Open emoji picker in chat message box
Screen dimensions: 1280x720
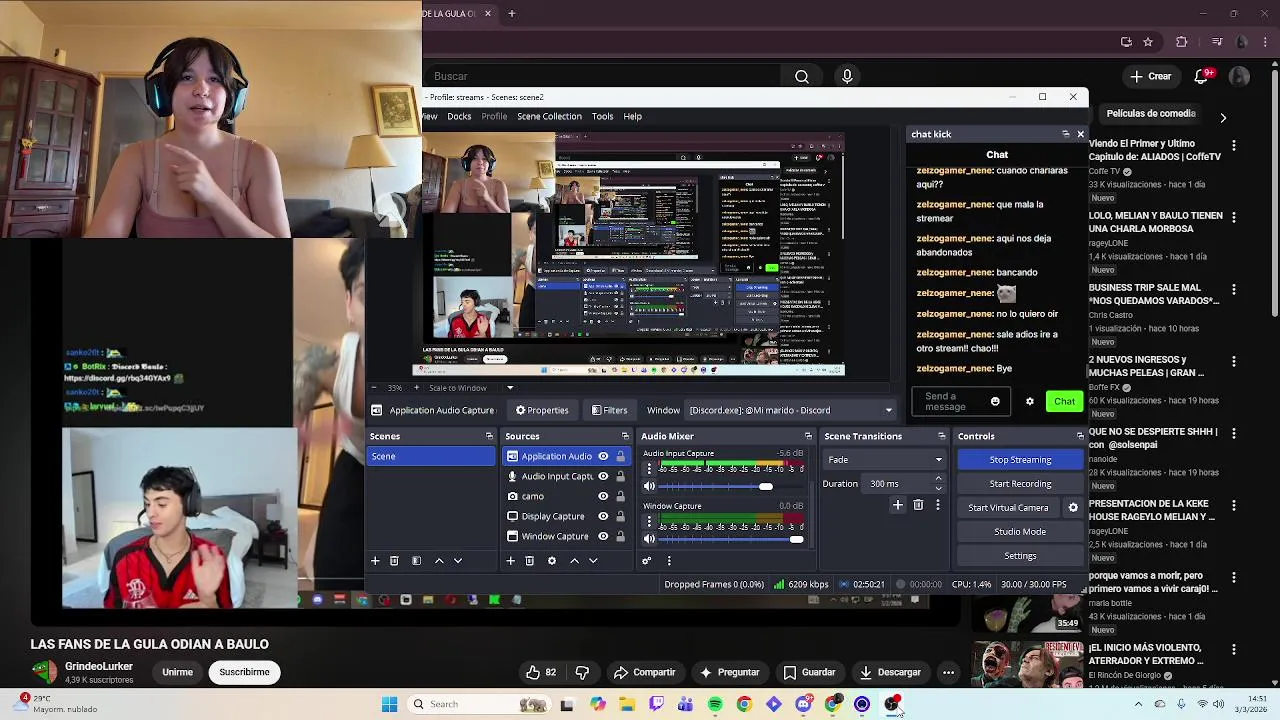[995, 402]
